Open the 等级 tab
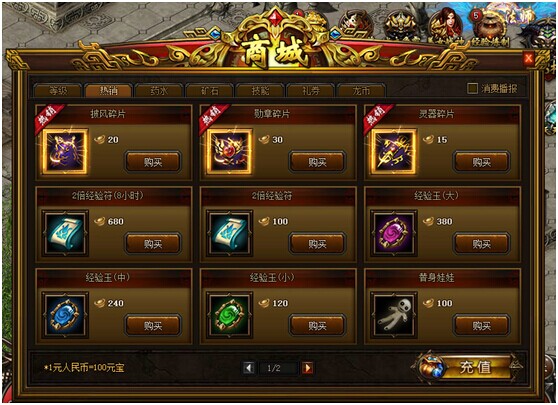The width and height of the screenshot is (558, 405). point(58,91)
